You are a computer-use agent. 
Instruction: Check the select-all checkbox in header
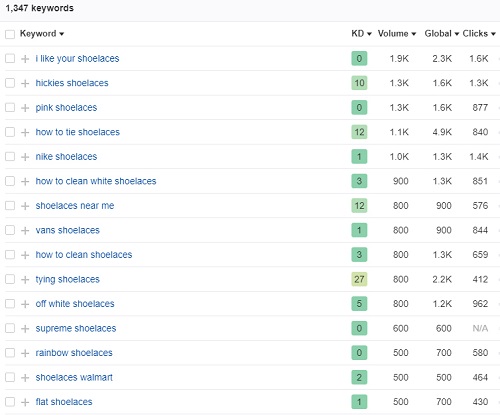tap(10, 34)
